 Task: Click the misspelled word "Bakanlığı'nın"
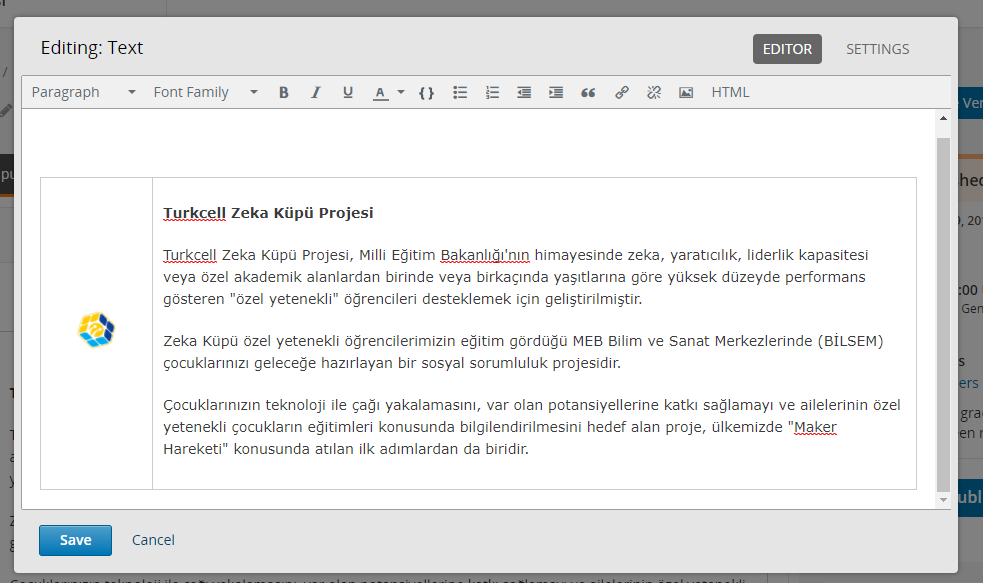coord(485,255)
